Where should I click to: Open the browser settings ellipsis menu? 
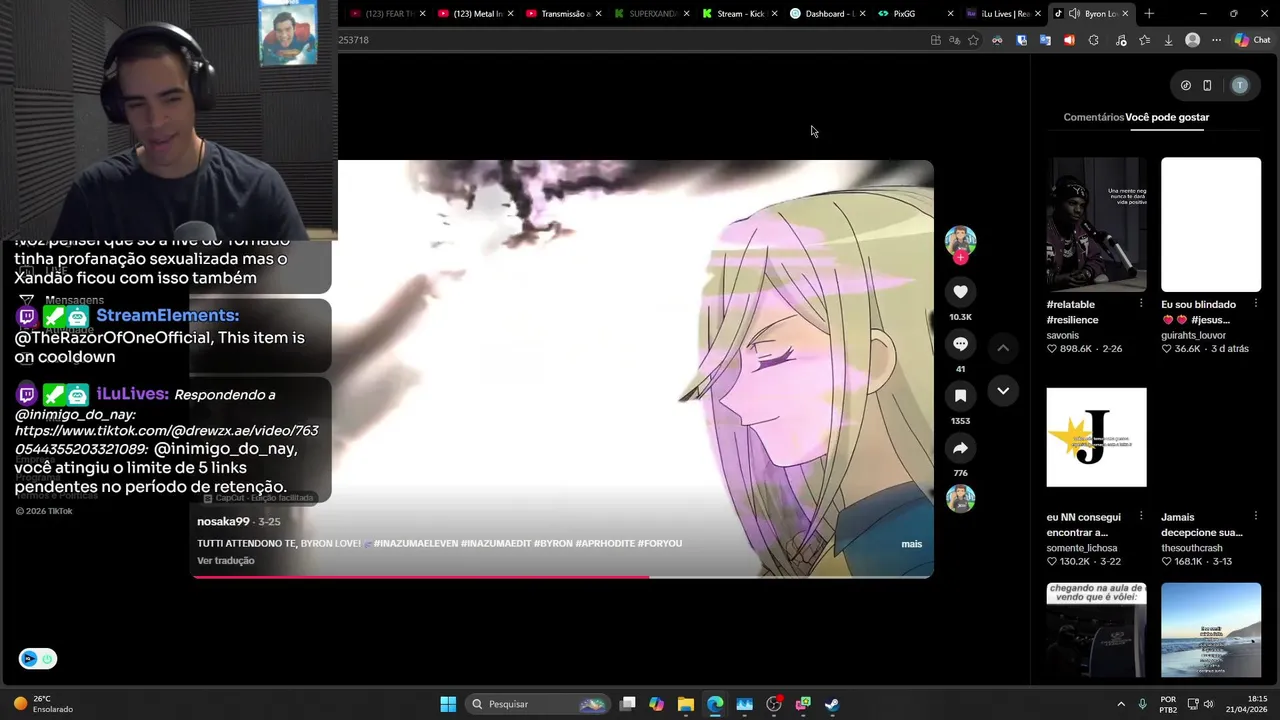pyautogui.click(x=1216, y=40)
